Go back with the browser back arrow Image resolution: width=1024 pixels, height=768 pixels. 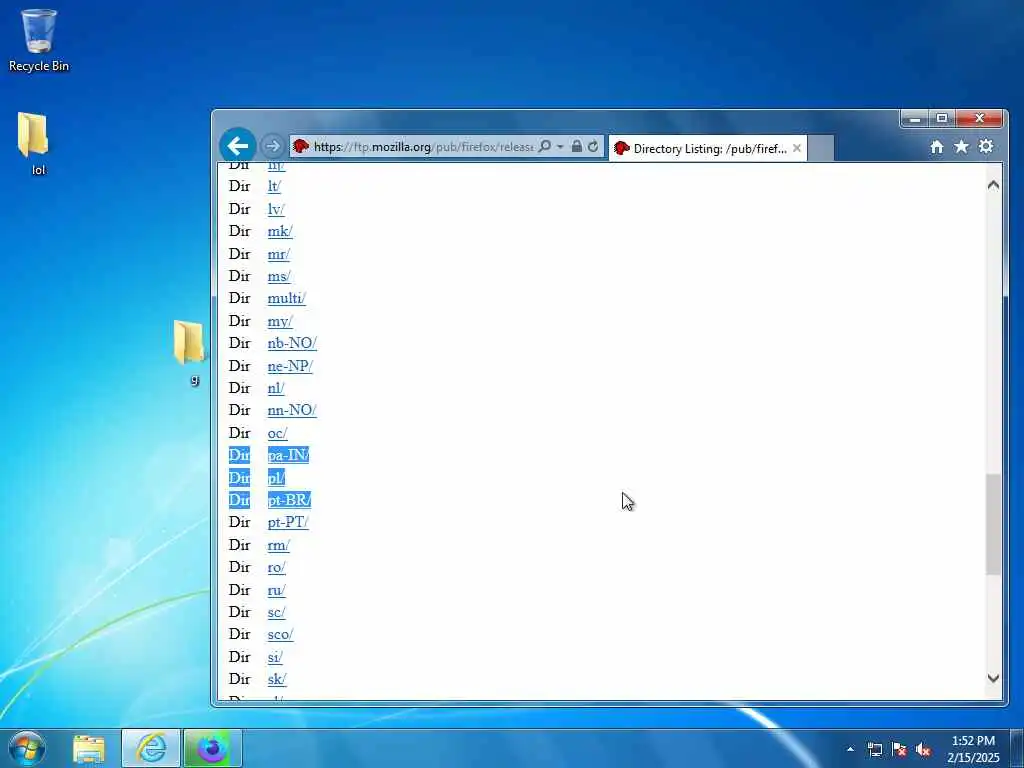238,146
